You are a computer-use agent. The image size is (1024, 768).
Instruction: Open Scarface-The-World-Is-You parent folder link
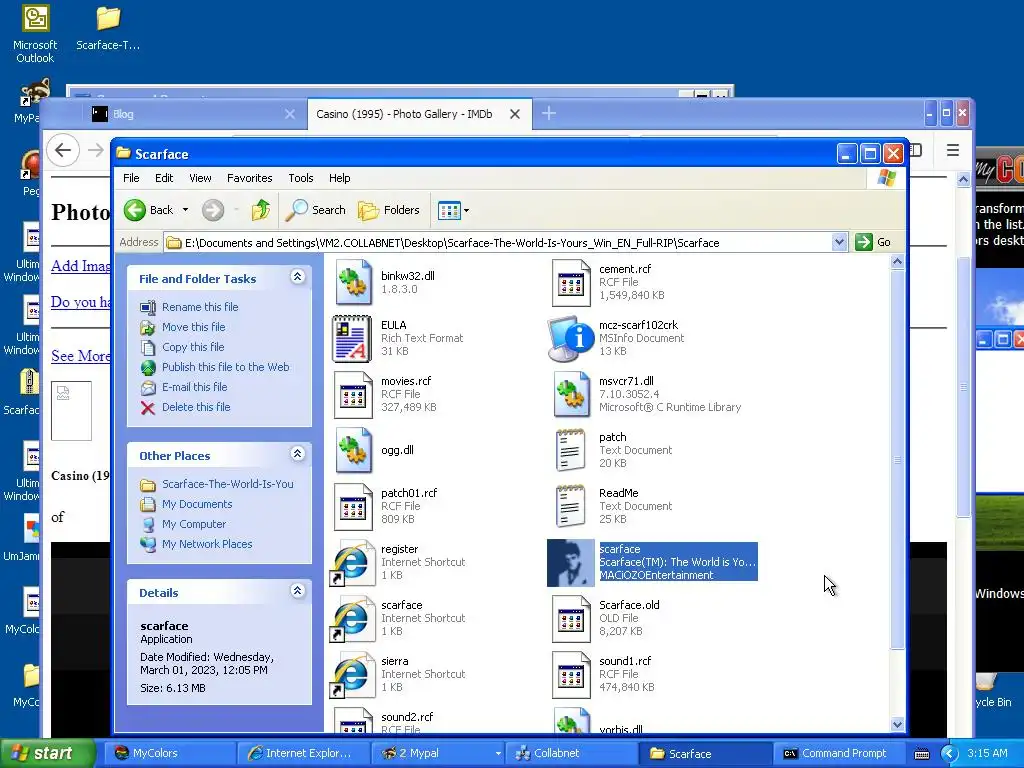tap(228, 485)
